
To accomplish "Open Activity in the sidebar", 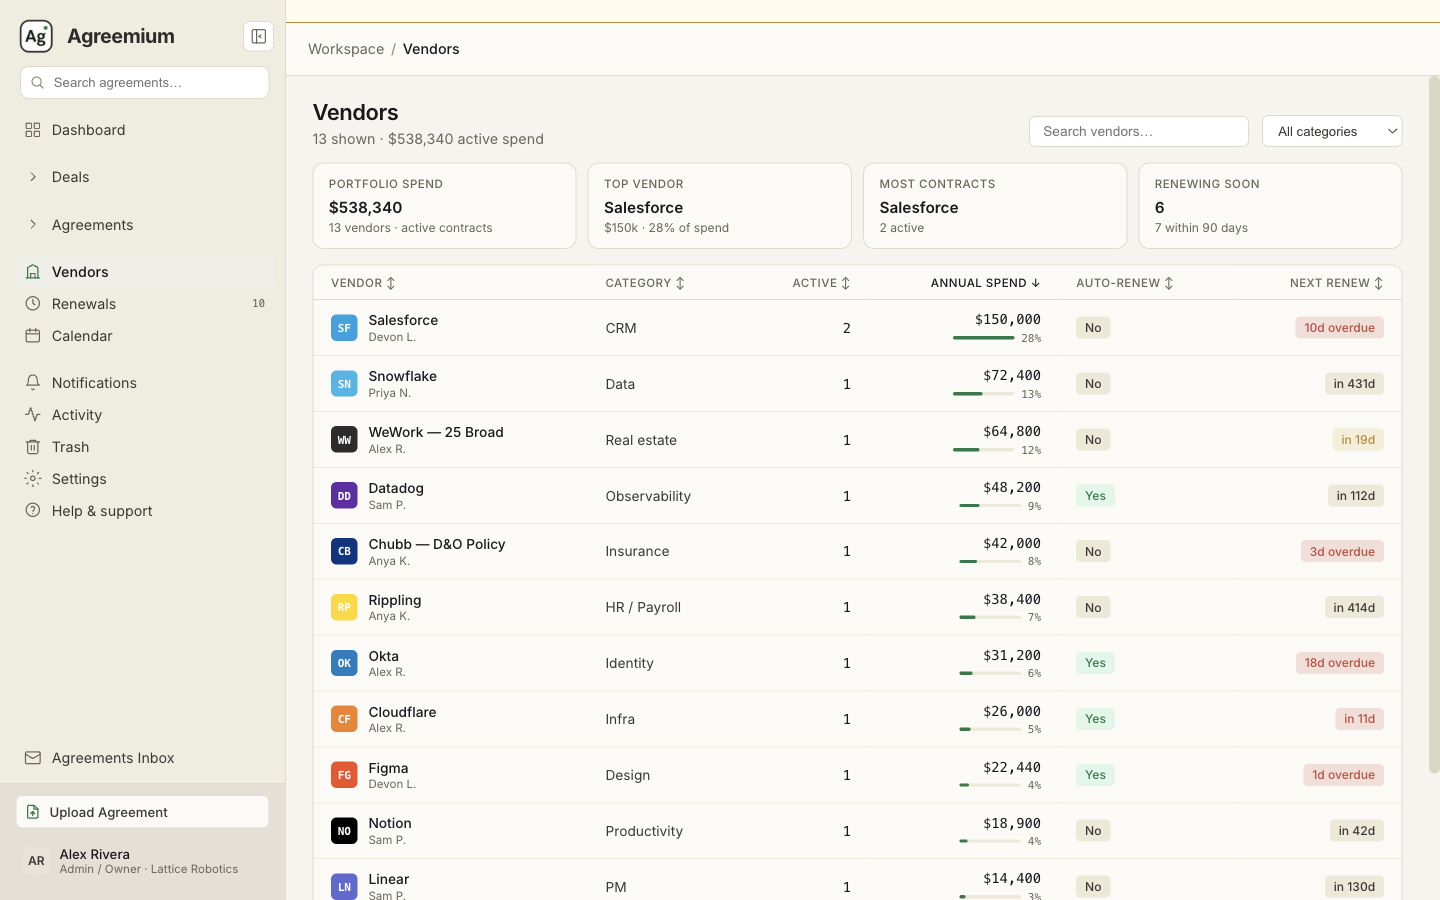I will pos(145,415).
